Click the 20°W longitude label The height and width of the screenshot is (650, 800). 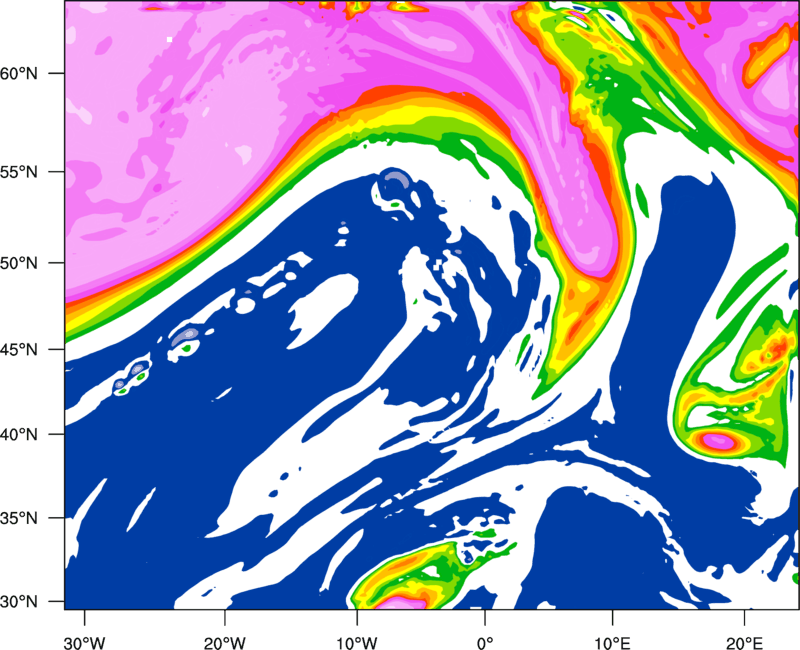pos(225,643)
